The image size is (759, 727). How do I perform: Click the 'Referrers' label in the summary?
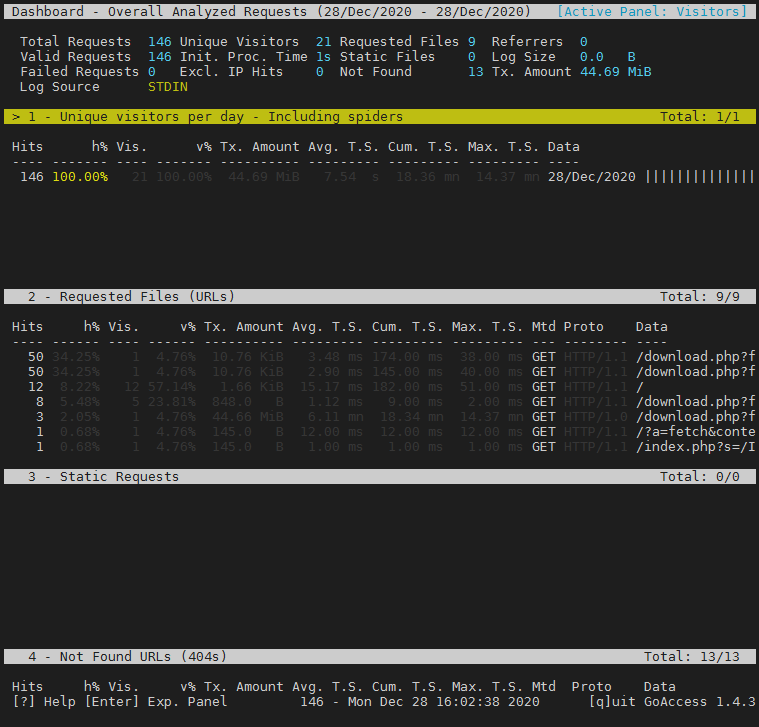point(527,42)
